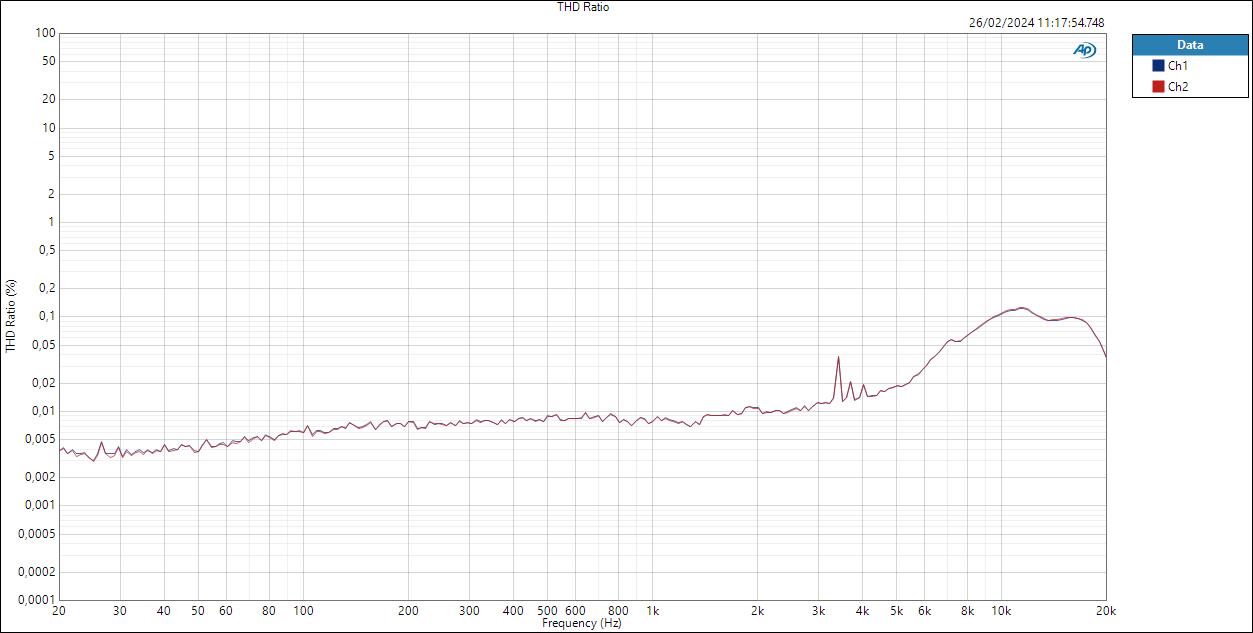The image size is (1253, 633).
Task: Click the Frequency (Hz) axis label
Action: tap(584, 622)
